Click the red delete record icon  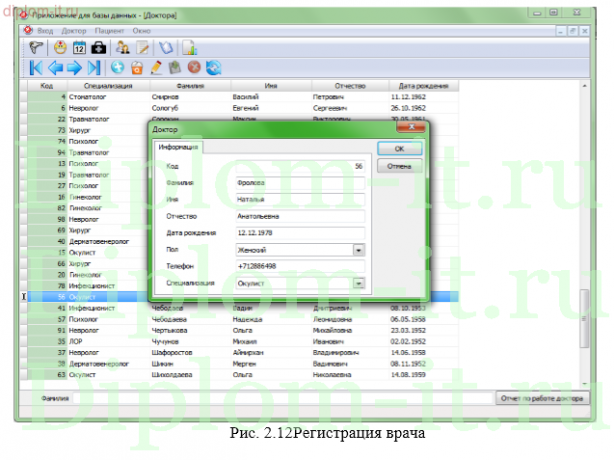pyautogui.click(x=193, y=68)
